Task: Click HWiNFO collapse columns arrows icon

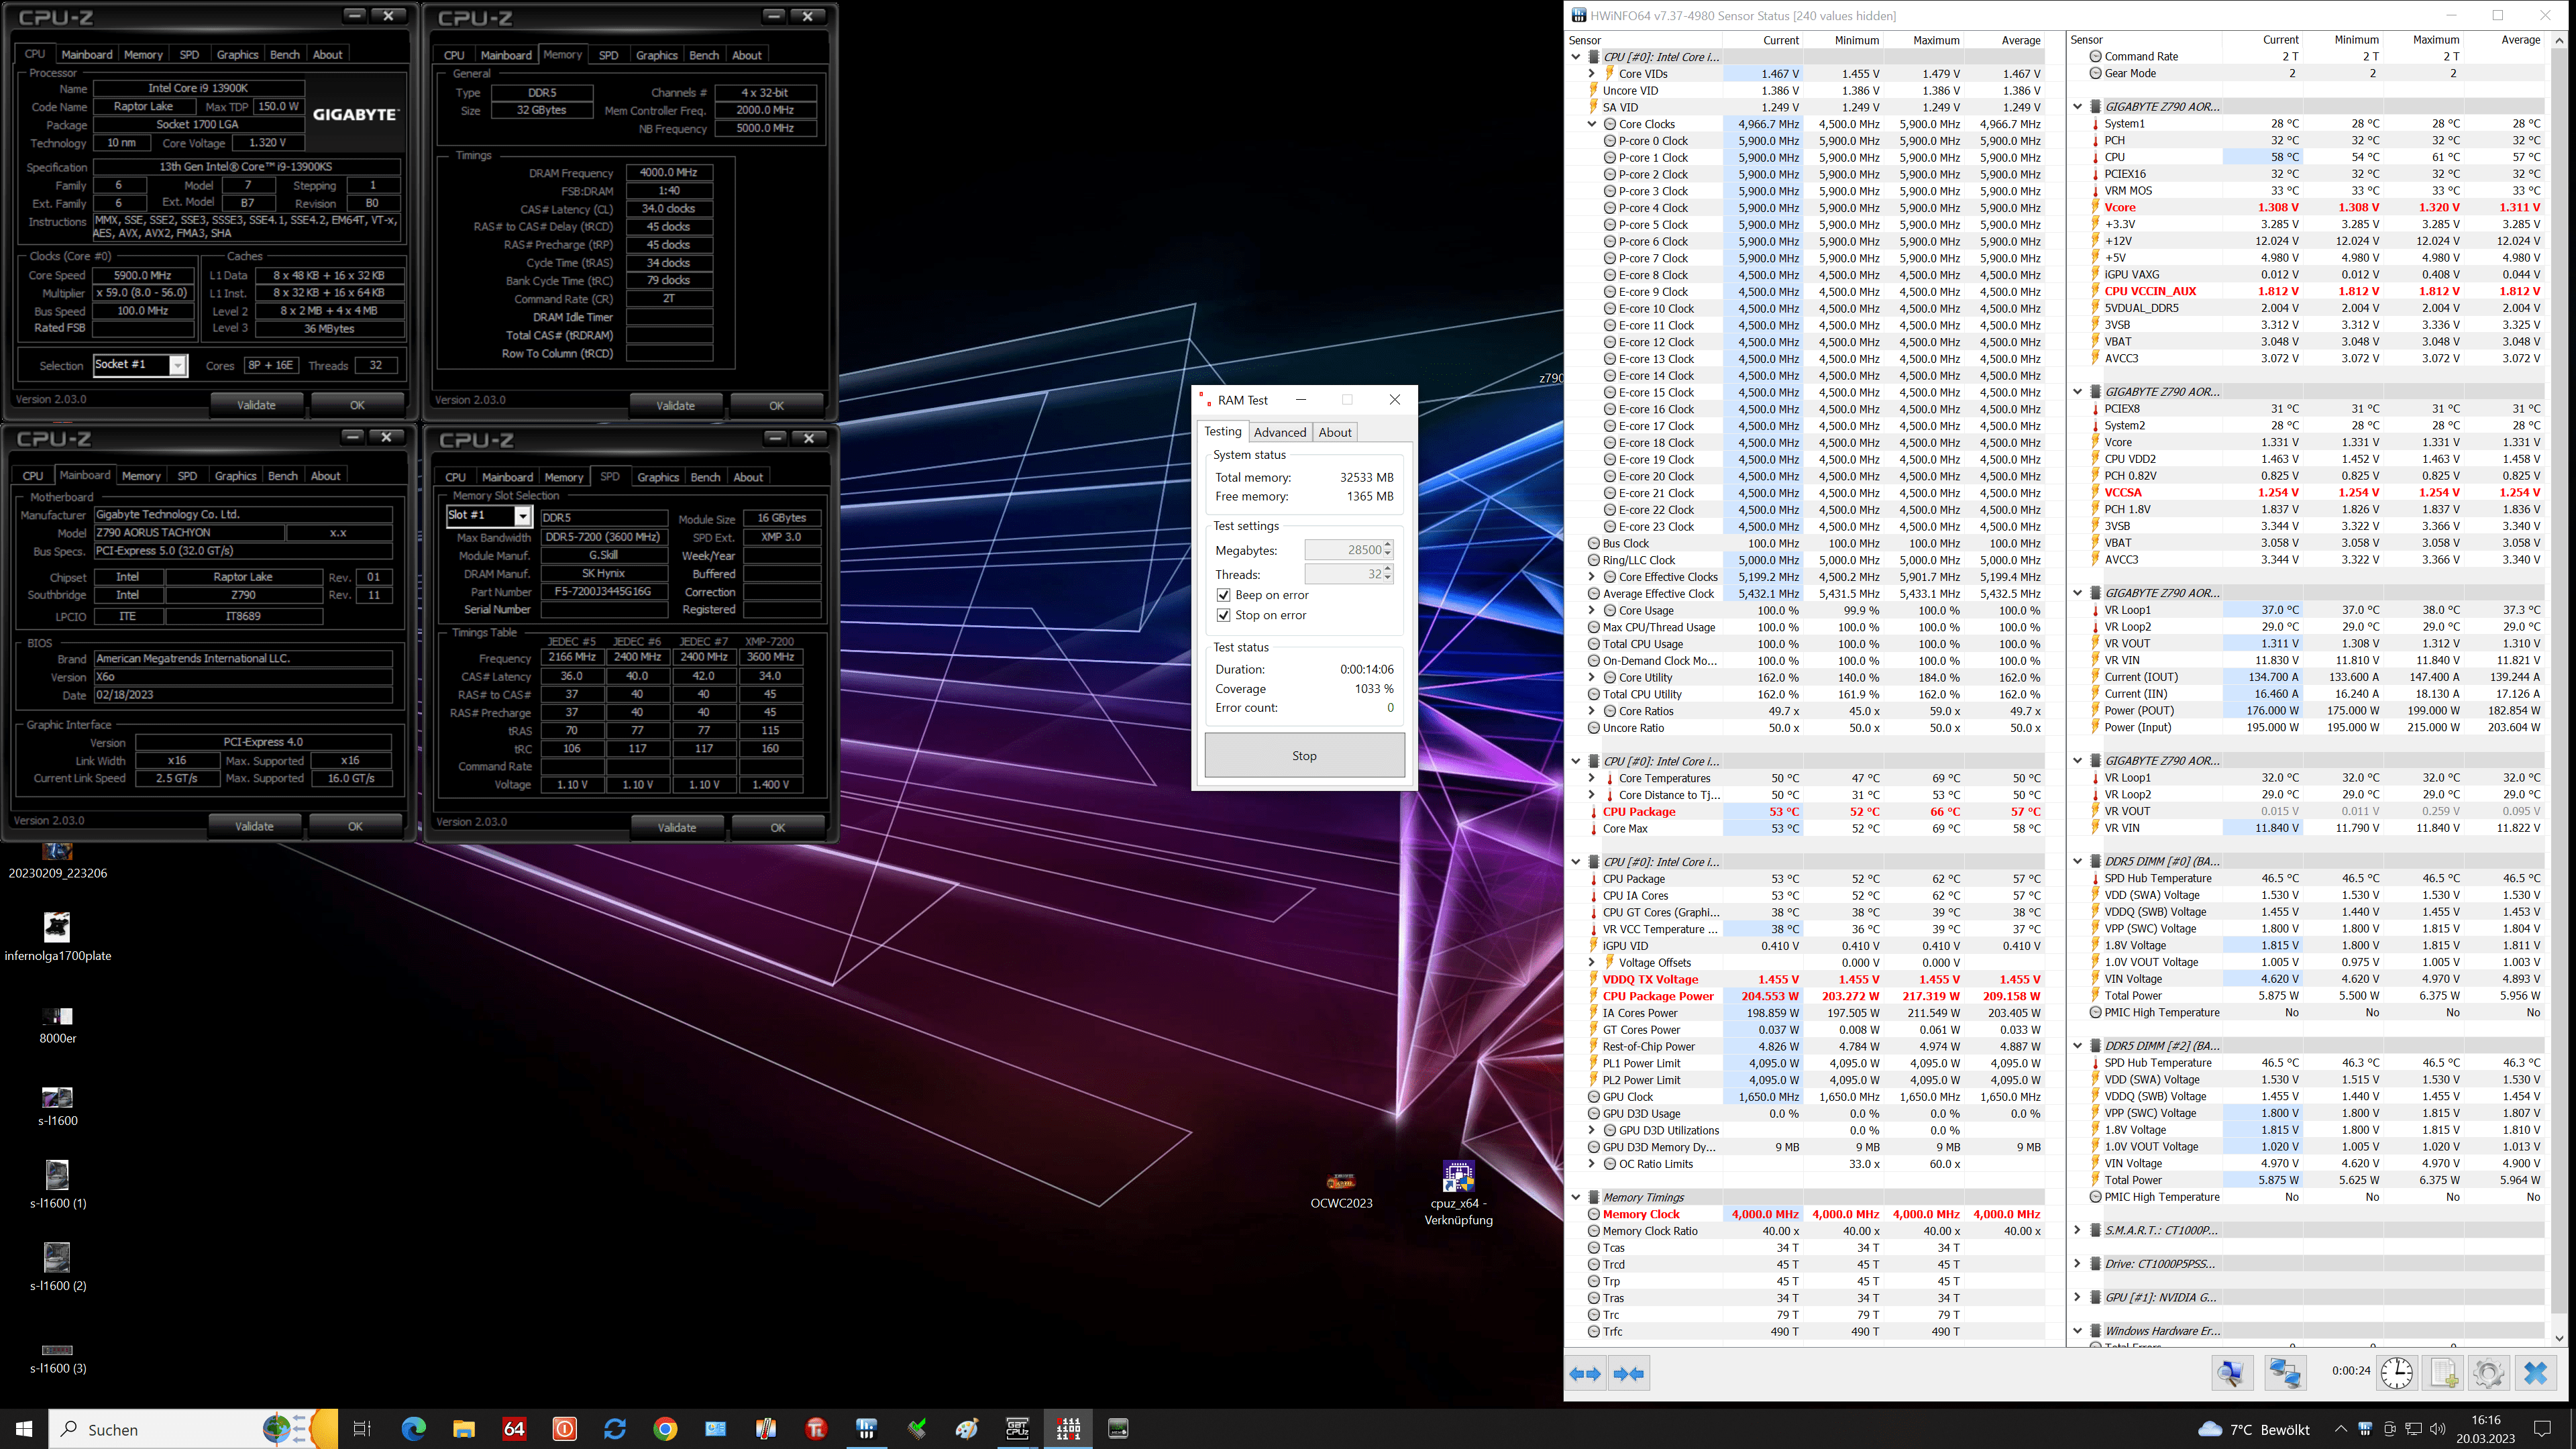Action: click(x=1629, y=1374)
